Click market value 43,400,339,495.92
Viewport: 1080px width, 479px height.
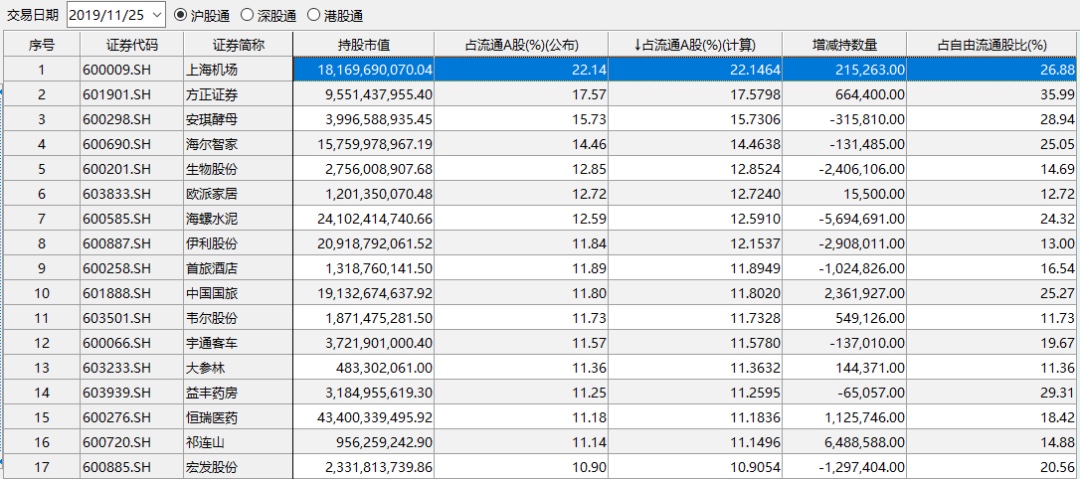coord(364,417)
